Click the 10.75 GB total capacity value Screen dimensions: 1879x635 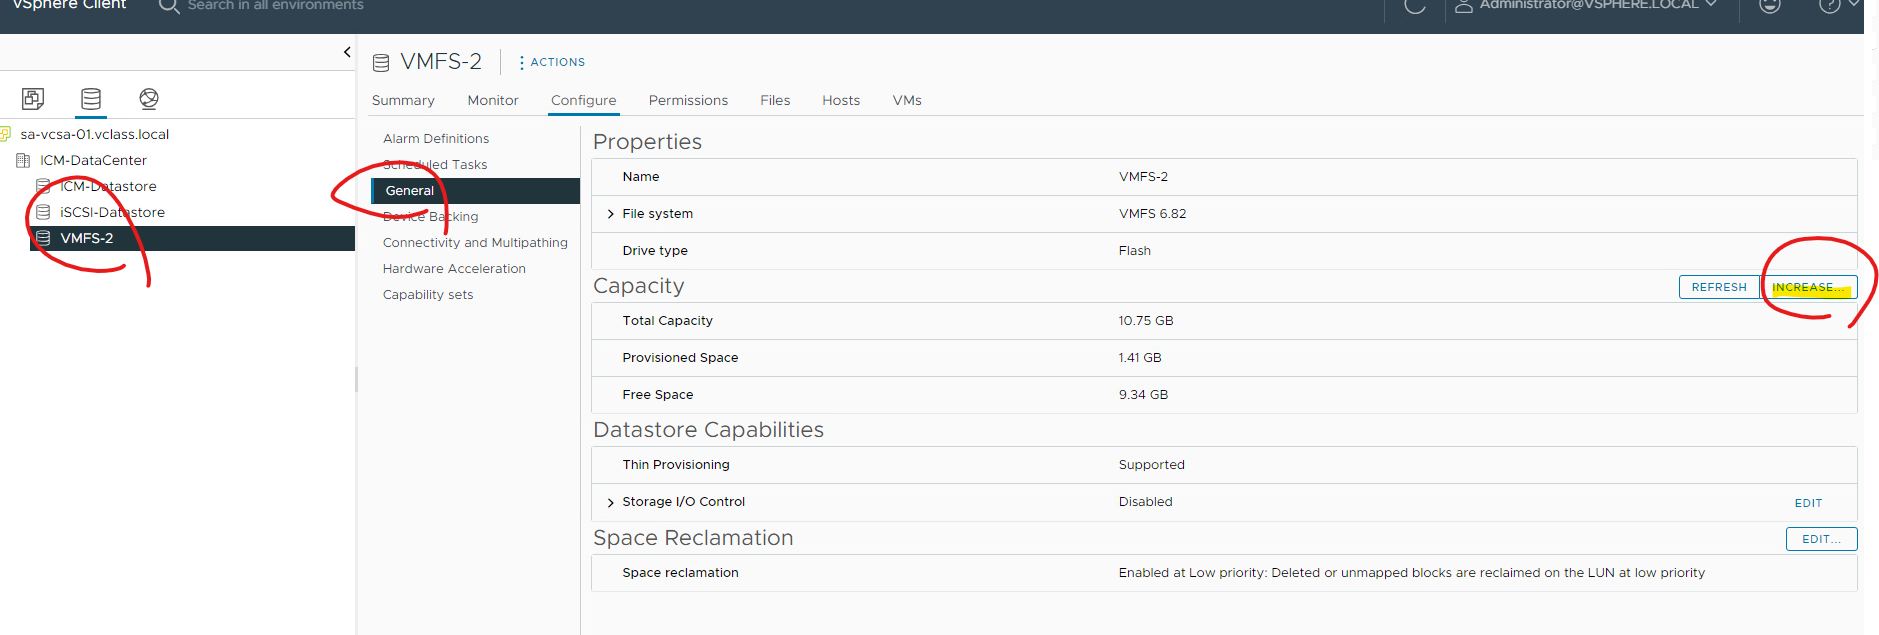(x=1146, y=321)
